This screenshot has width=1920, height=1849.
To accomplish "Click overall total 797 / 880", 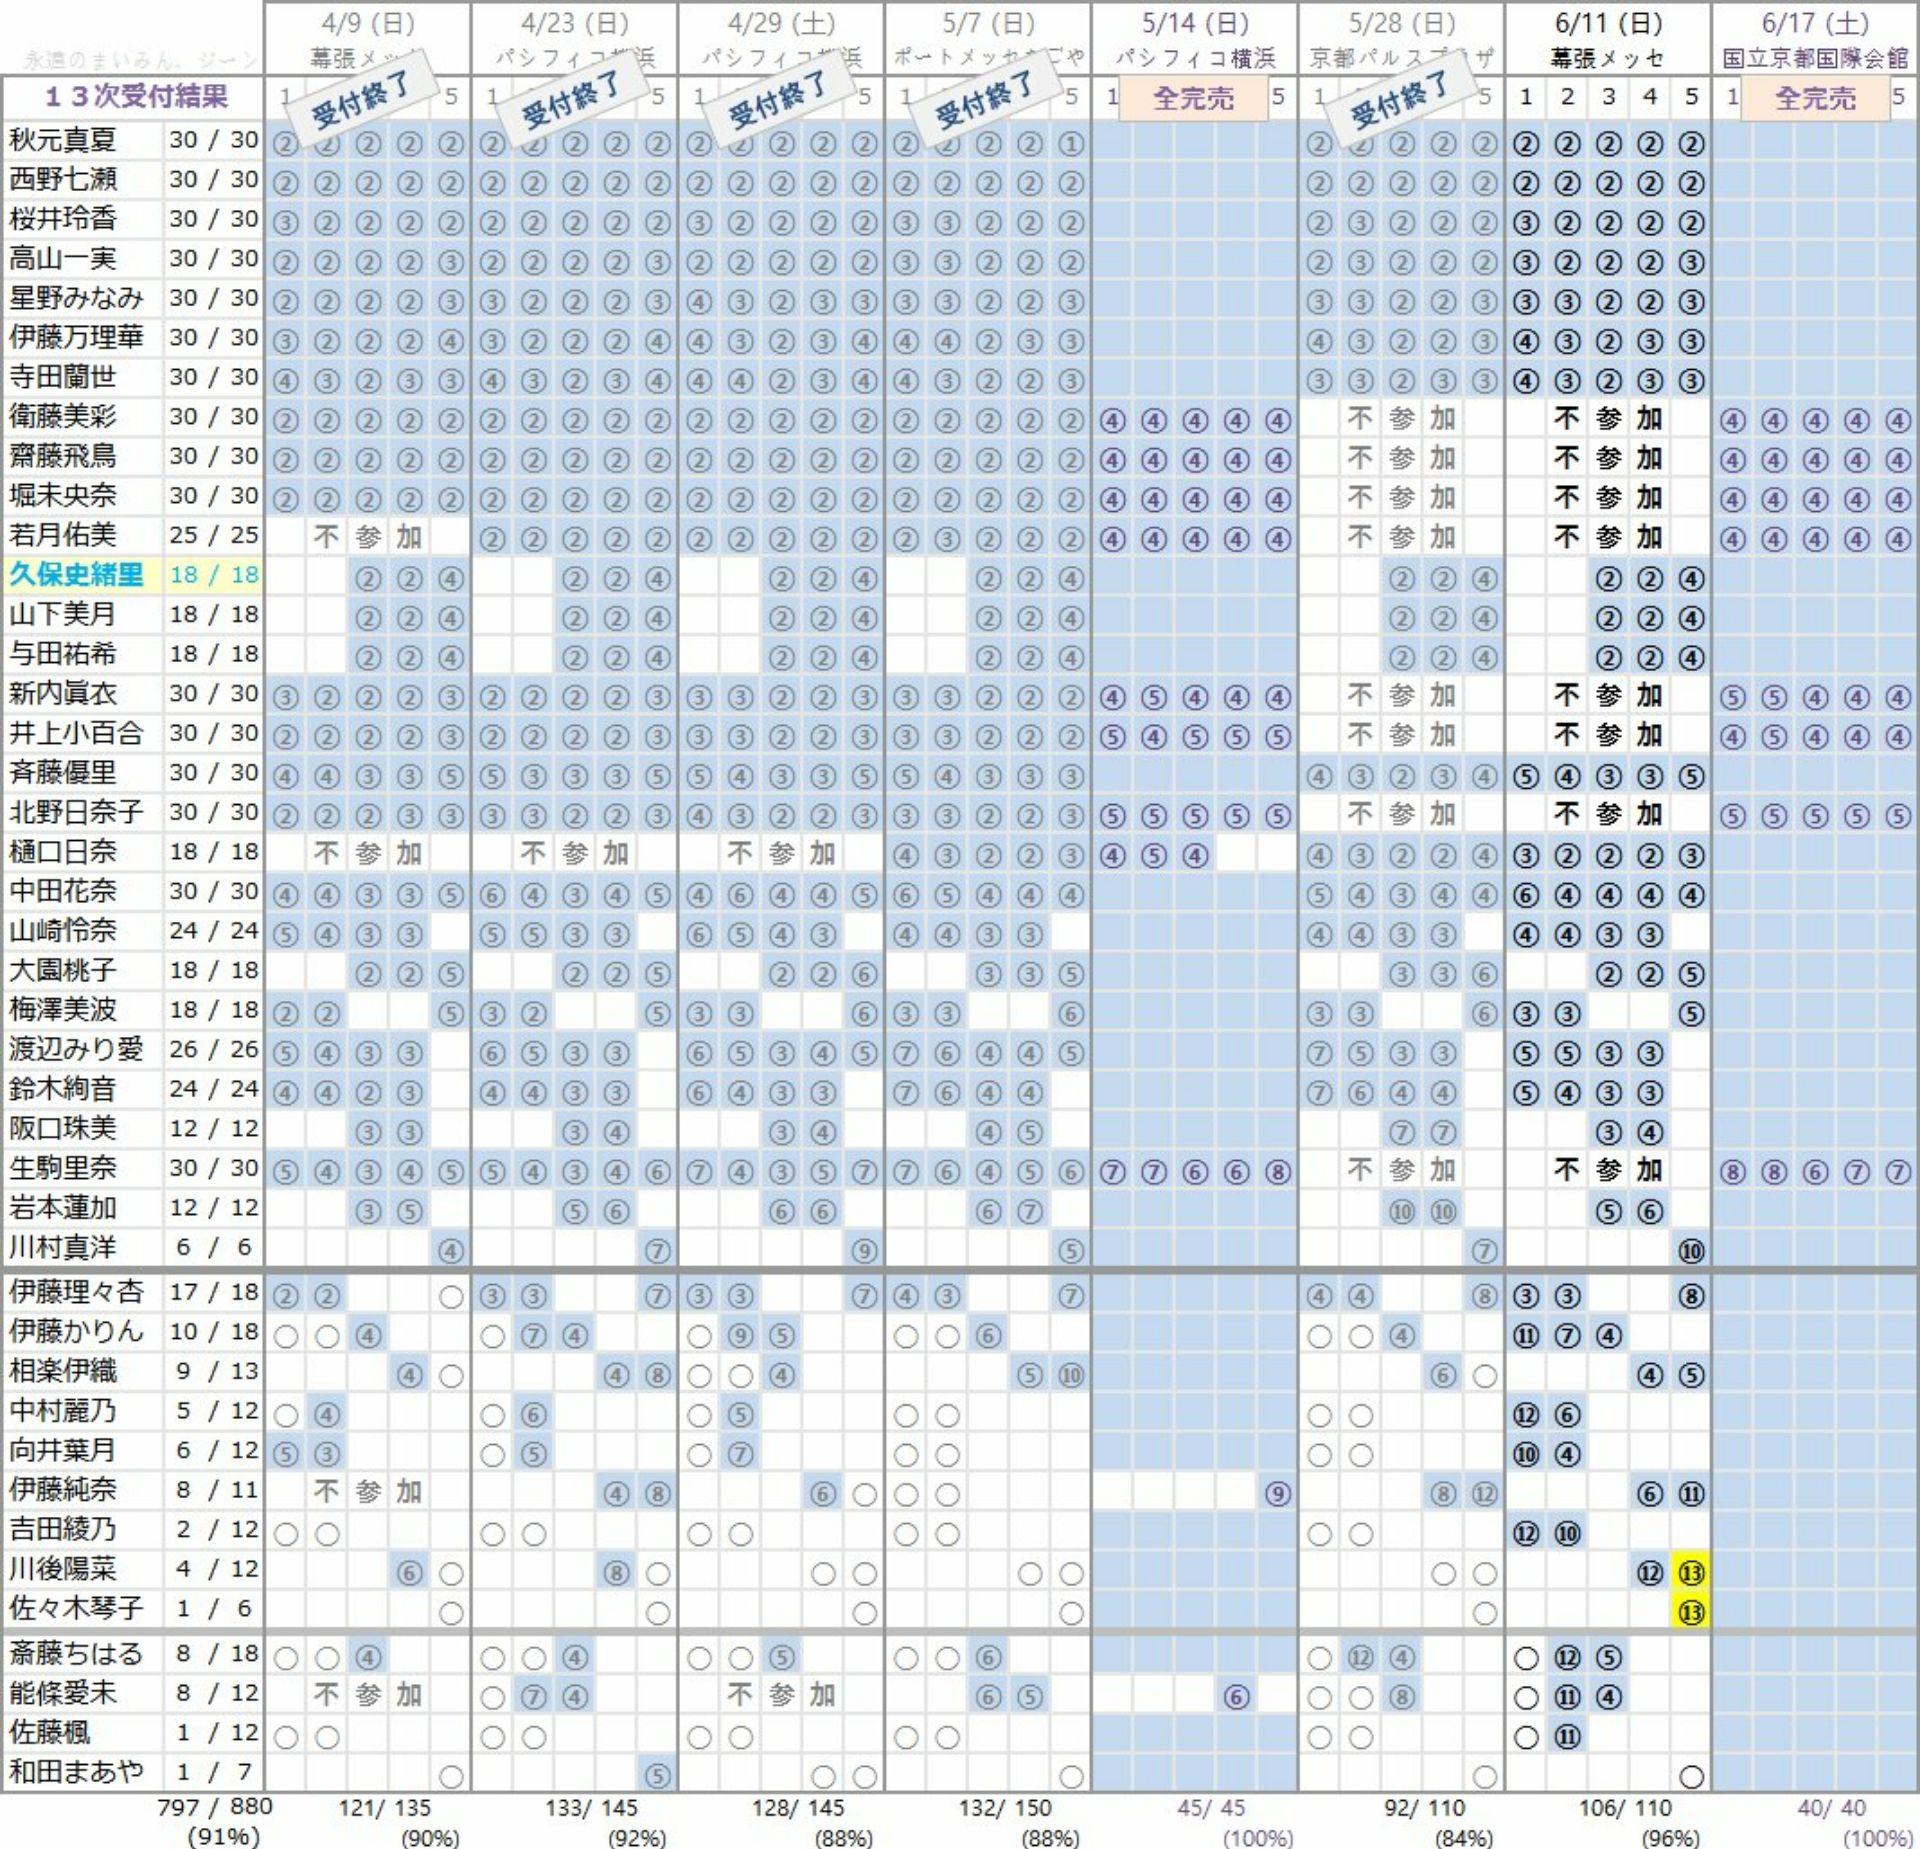I will pyautogui.click(x=214, y=1807).
